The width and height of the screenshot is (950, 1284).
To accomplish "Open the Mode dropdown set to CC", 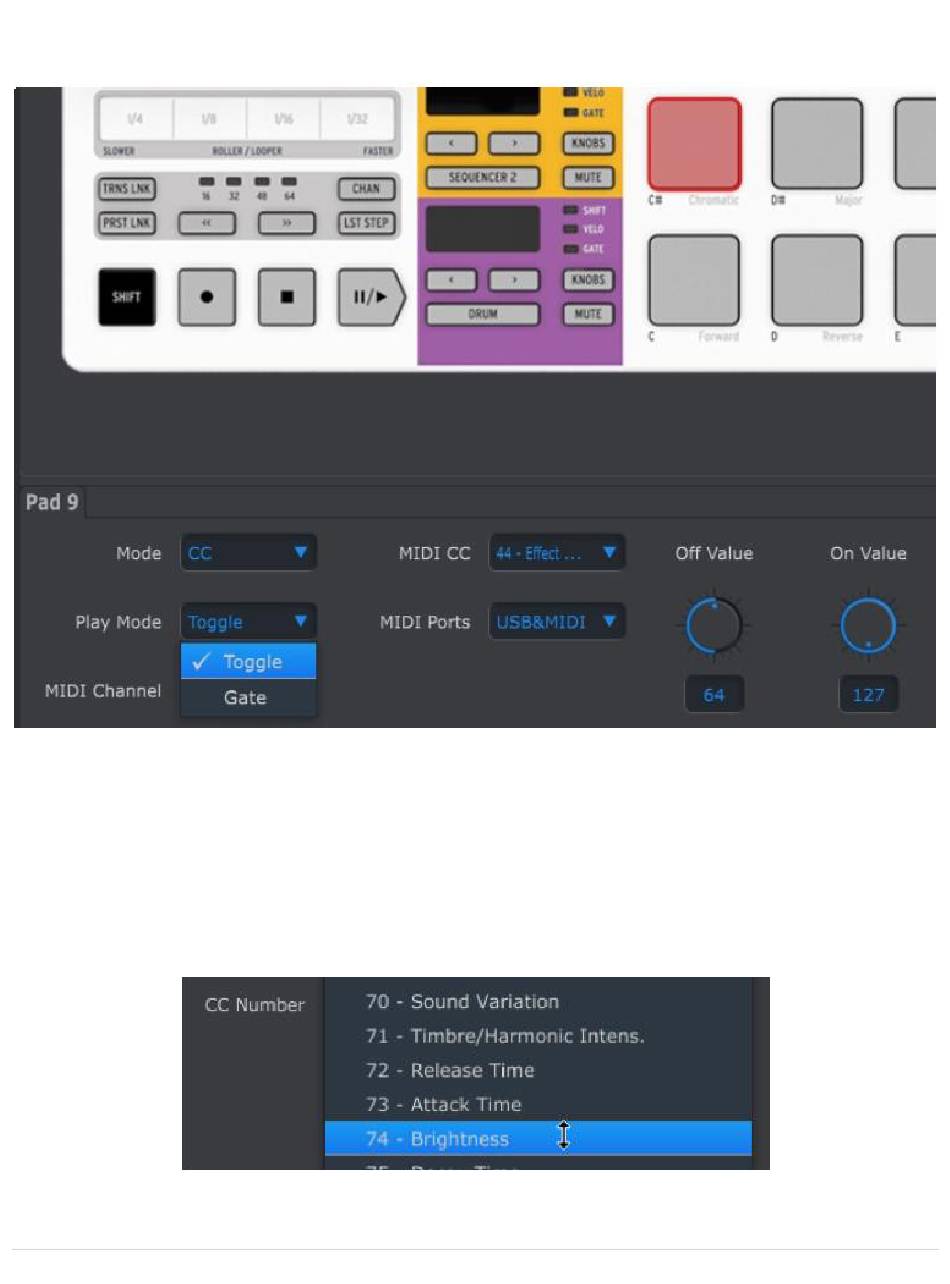I will [249, 553].
